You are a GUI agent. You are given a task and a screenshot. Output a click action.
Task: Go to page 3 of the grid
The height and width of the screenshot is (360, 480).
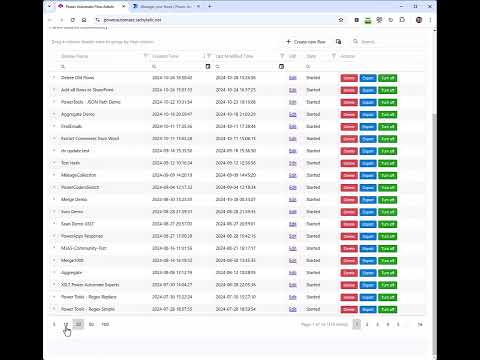click(377, 324)
